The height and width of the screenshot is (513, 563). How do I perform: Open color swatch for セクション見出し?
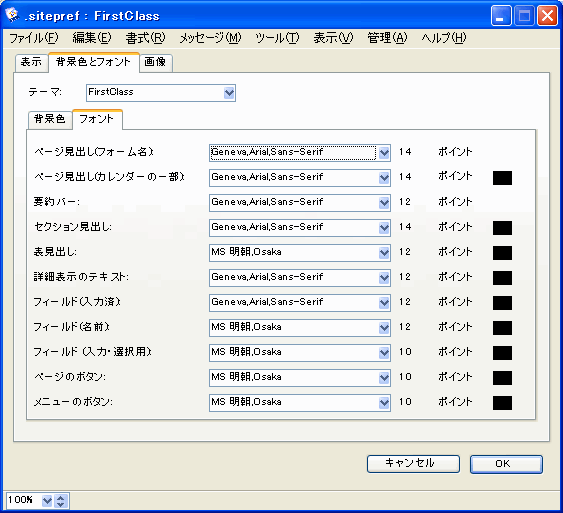[502, 228]
